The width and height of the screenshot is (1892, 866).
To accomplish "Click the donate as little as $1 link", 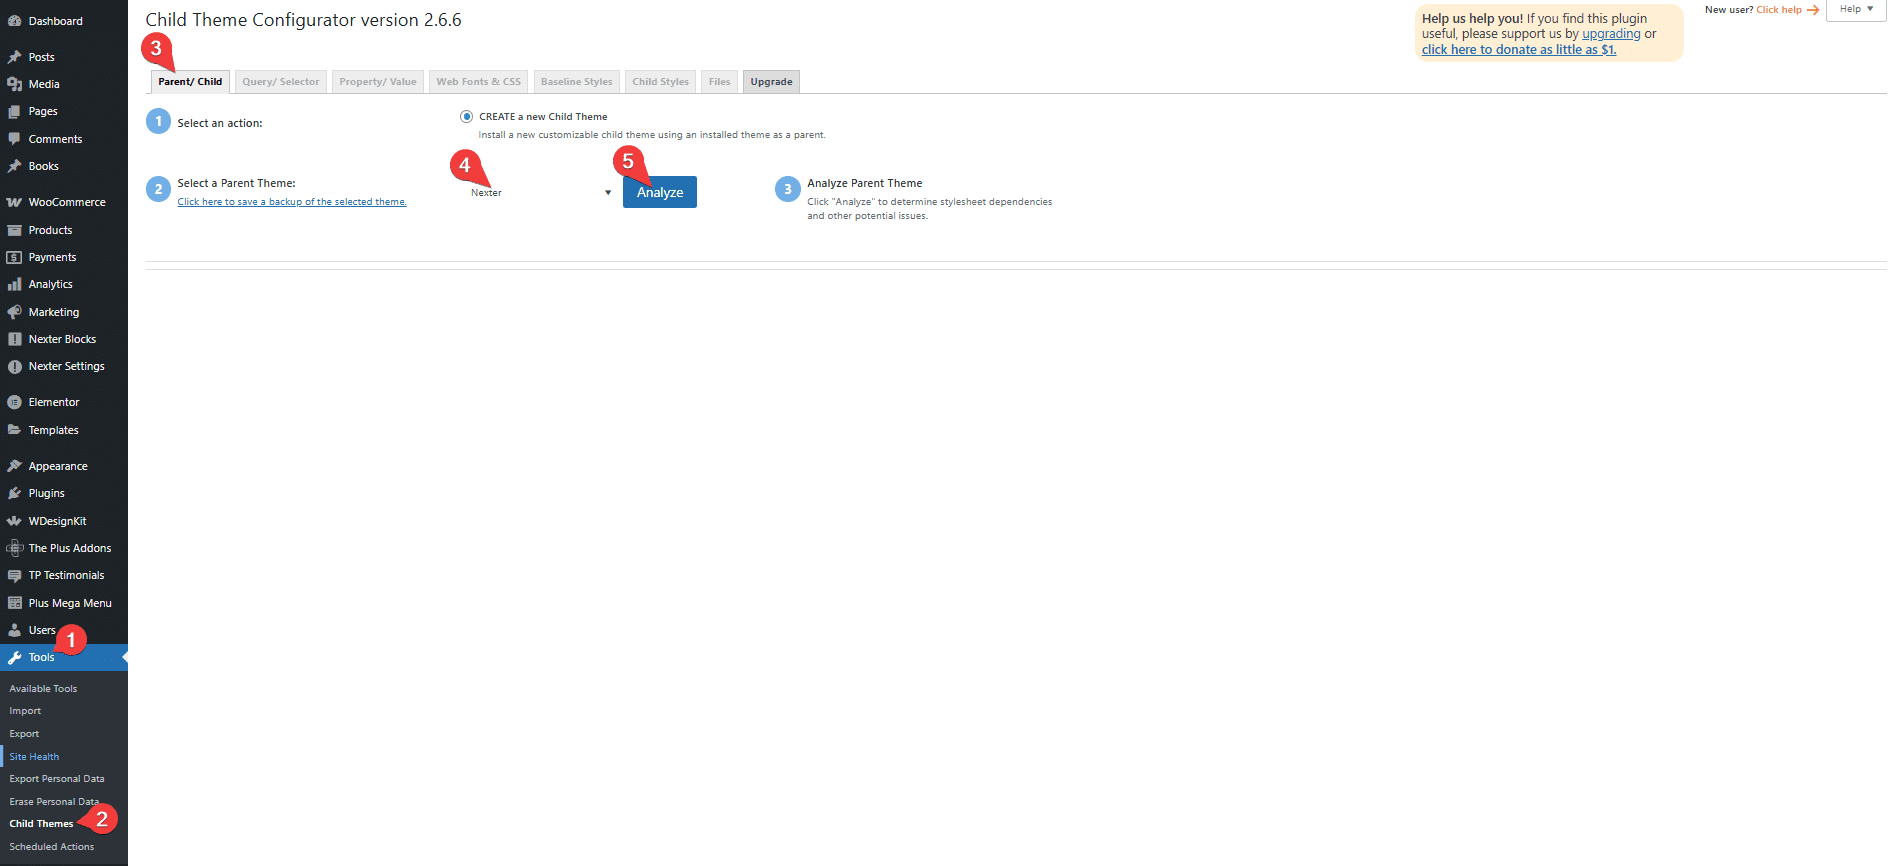I will (1519, 50).
